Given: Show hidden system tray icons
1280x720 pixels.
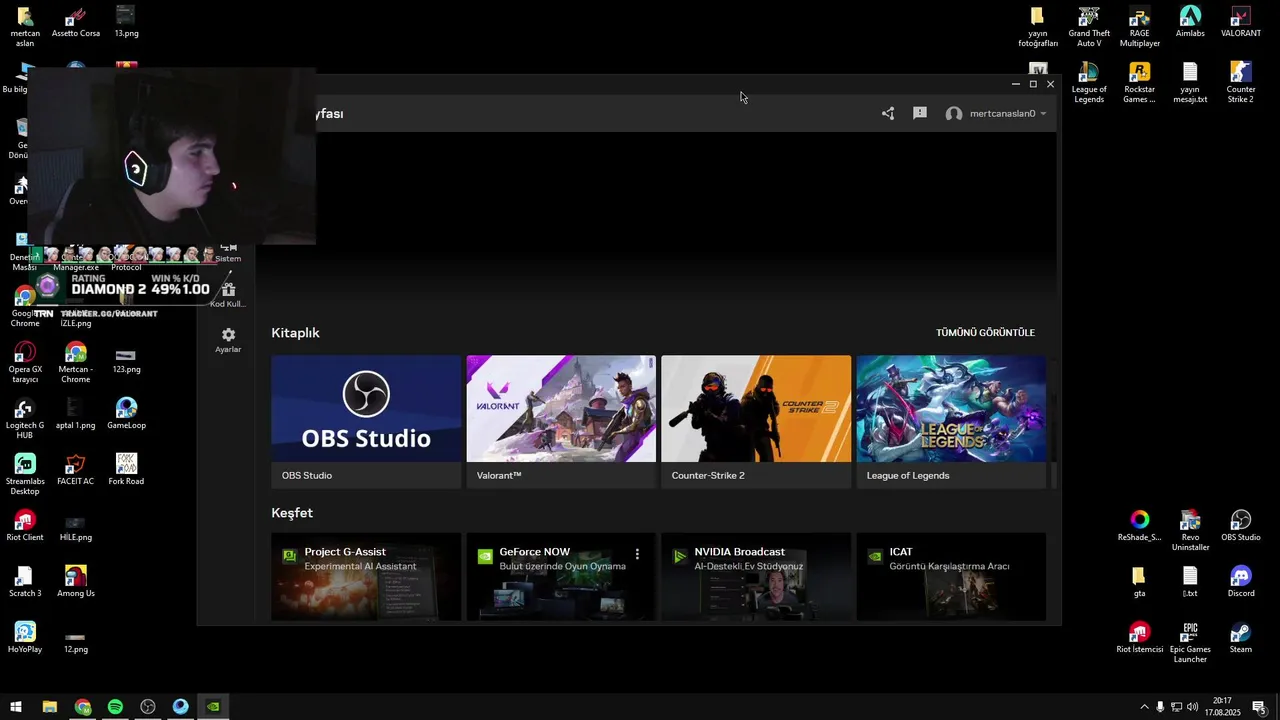Looking at the screenshot, I should point(1144,707).
